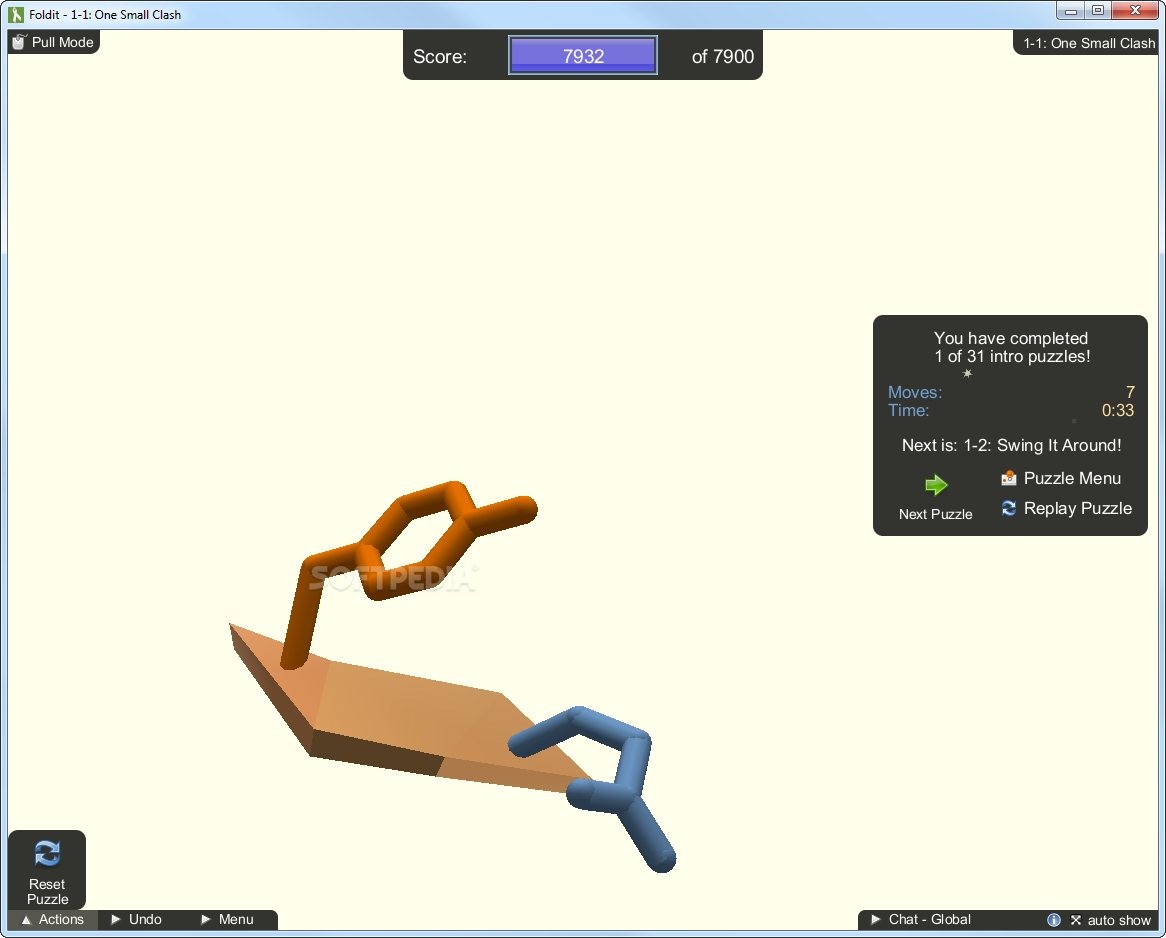Maximize the Foldit window
Image resolution: width=1166 pixels, height=938 pixels.
tap(1098, 10)
